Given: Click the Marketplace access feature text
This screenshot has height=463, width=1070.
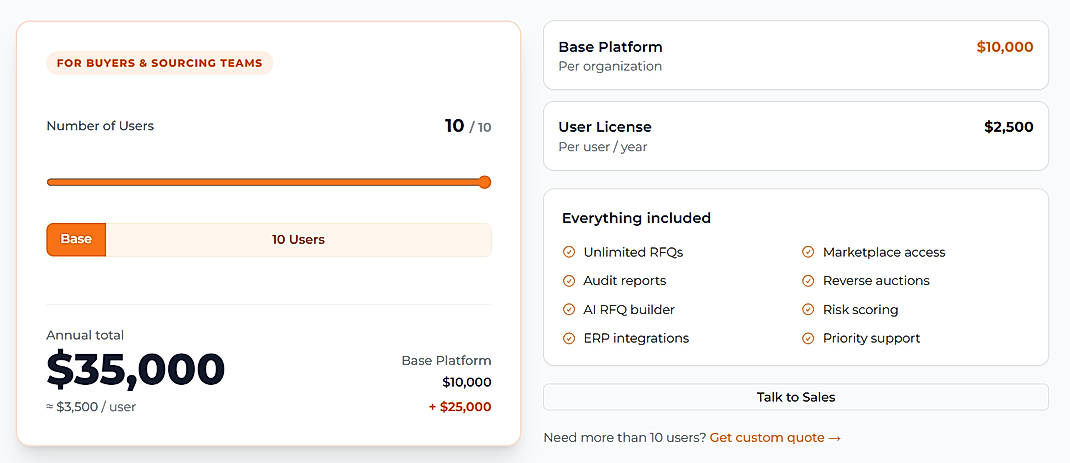Looking at the screenshot, I should click(x=884, y=252).
